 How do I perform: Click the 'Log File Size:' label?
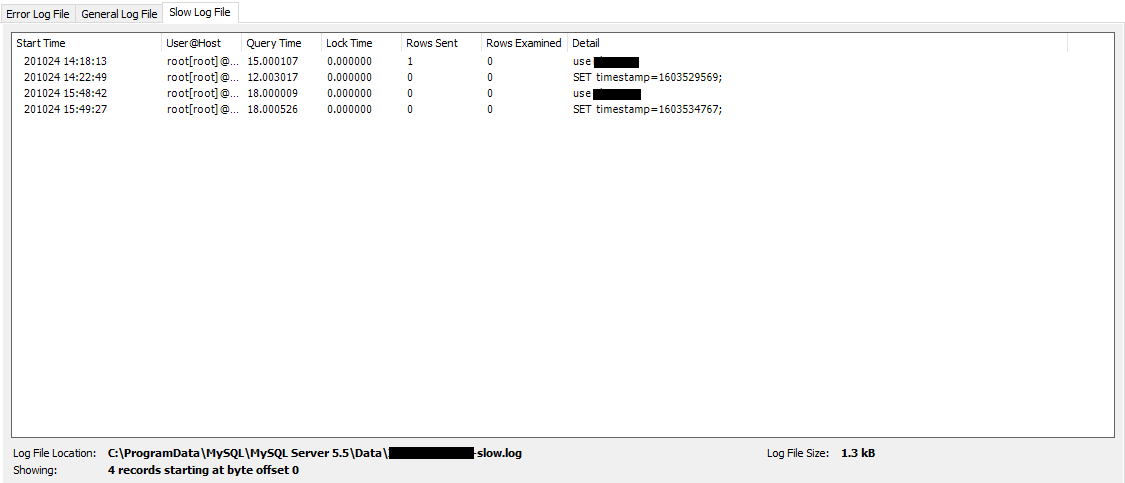798,454
